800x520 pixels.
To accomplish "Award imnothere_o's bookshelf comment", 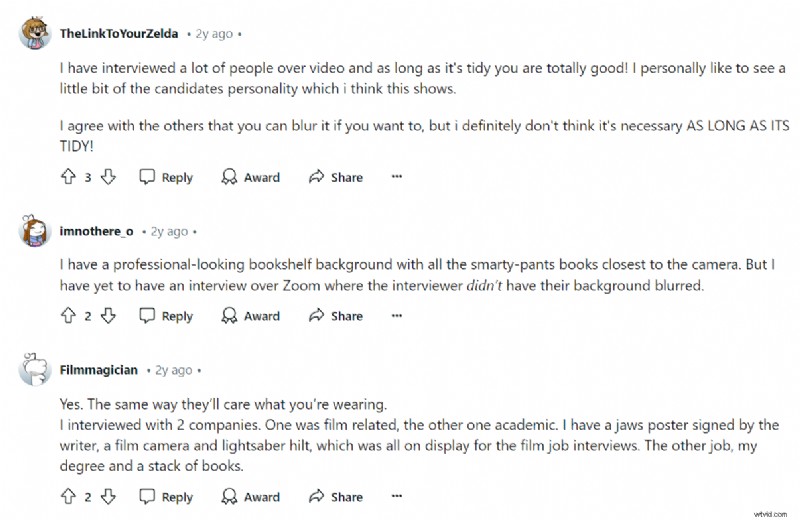I will [251, 316].
